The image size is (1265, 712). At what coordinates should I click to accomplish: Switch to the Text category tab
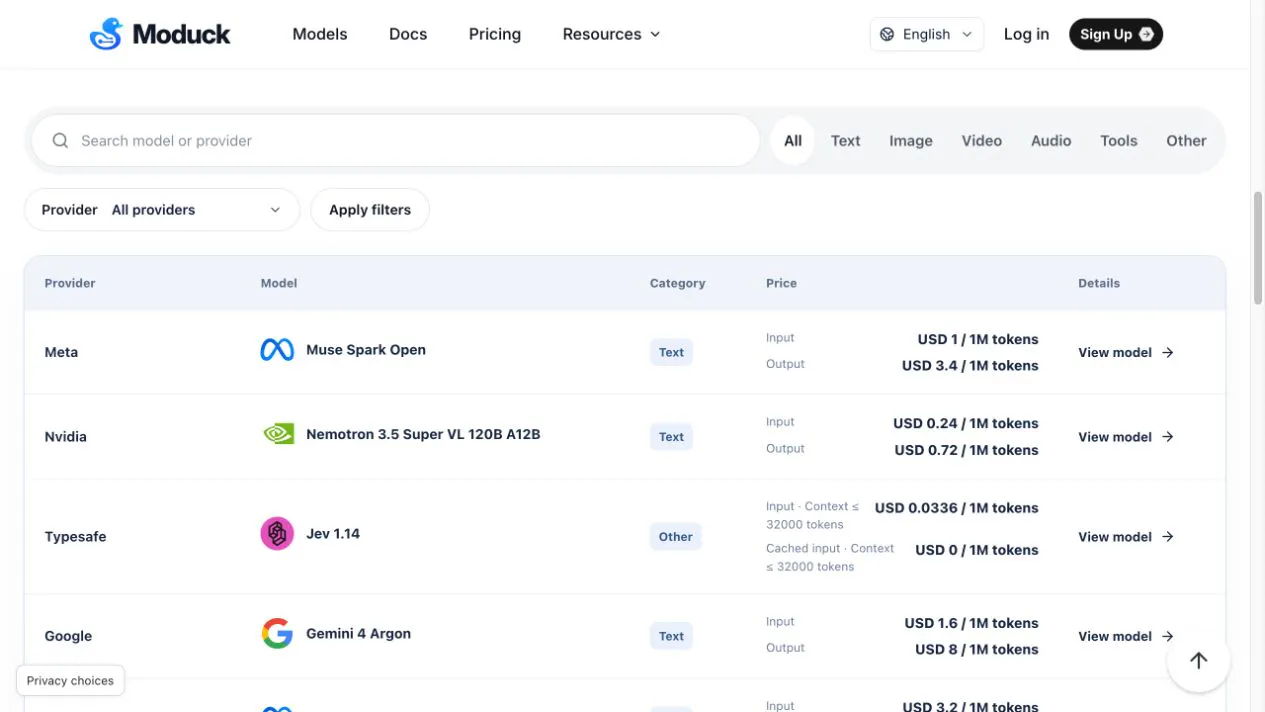coord(846,141)
